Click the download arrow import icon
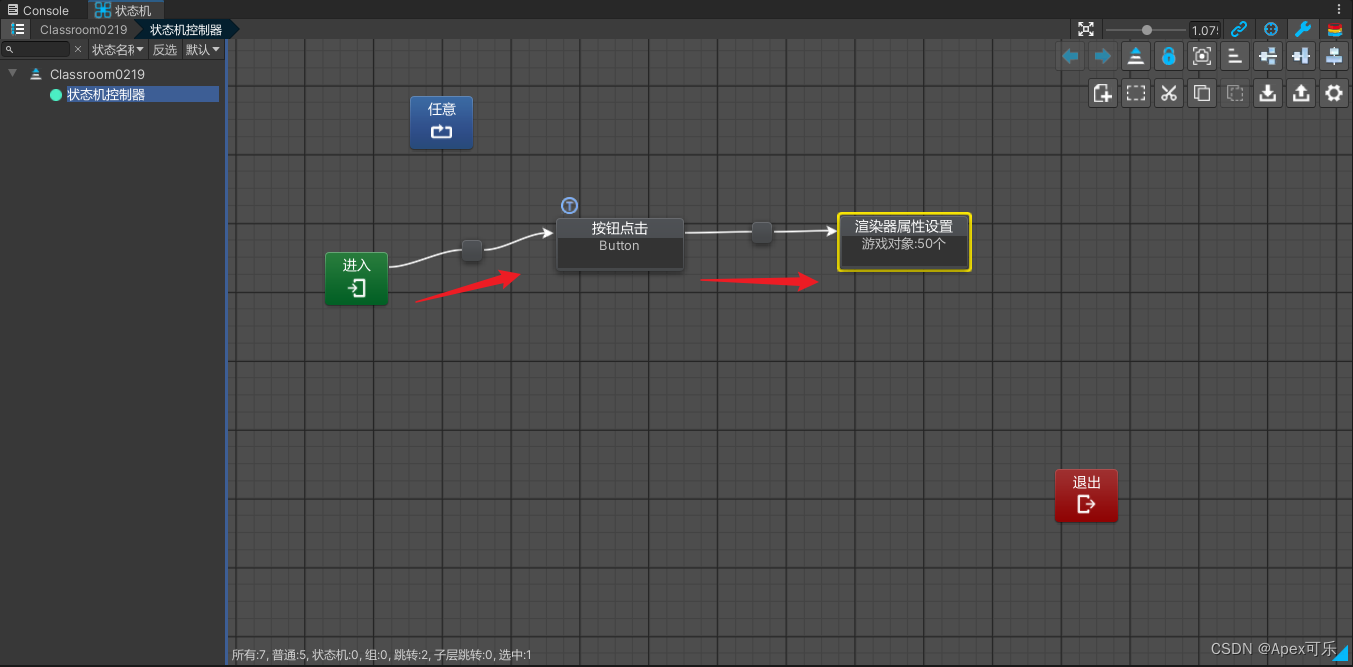Screen dimensions: 1353x667 point(1268,94)
